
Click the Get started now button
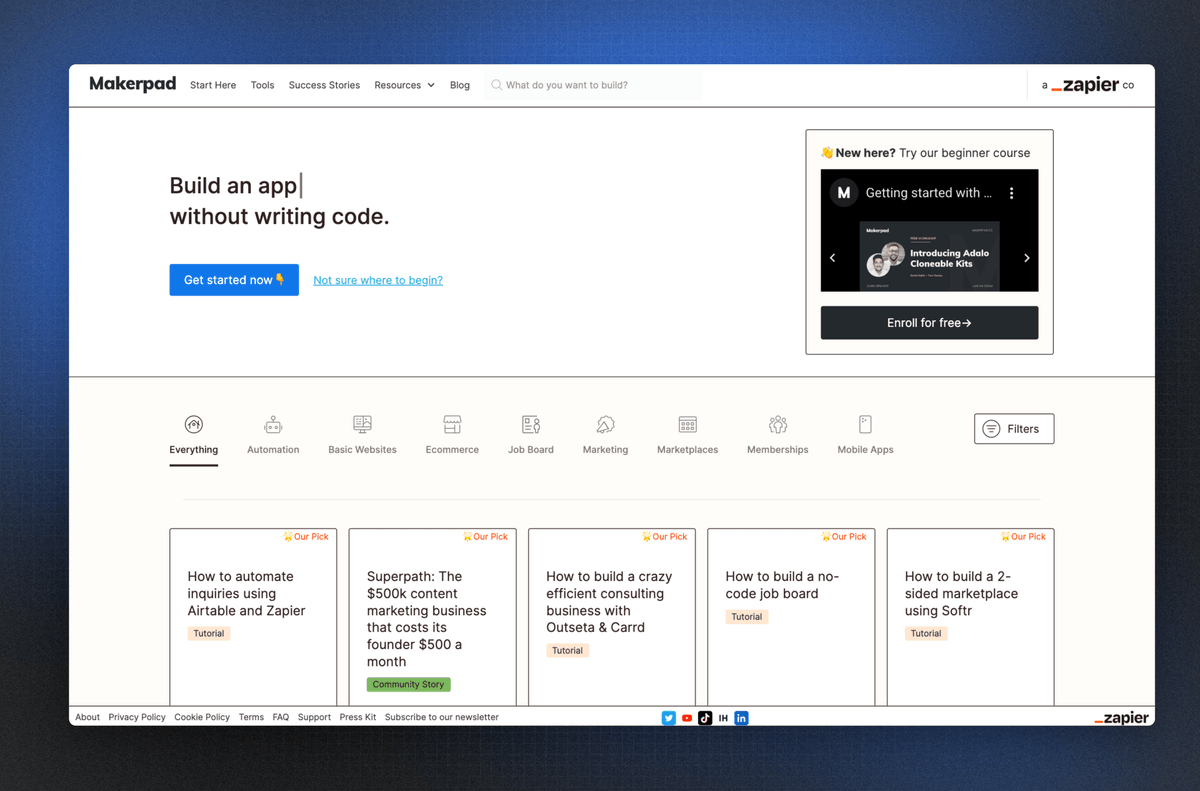point(234,280)
